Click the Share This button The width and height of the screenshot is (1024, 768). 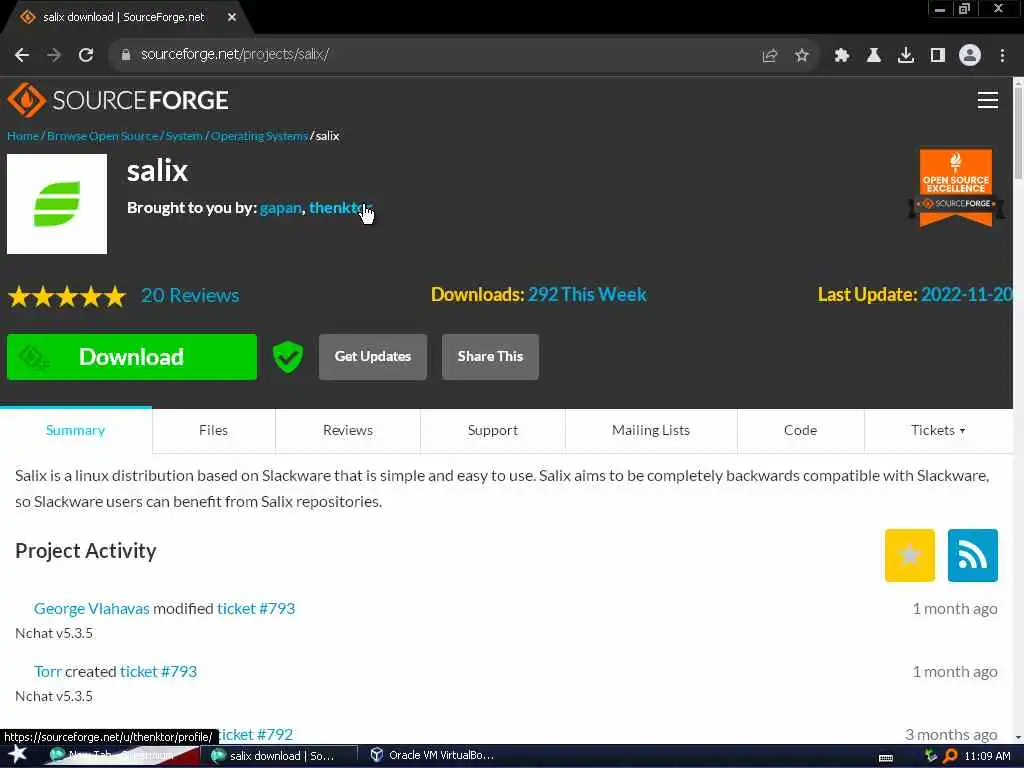click(x=490, y=357)
